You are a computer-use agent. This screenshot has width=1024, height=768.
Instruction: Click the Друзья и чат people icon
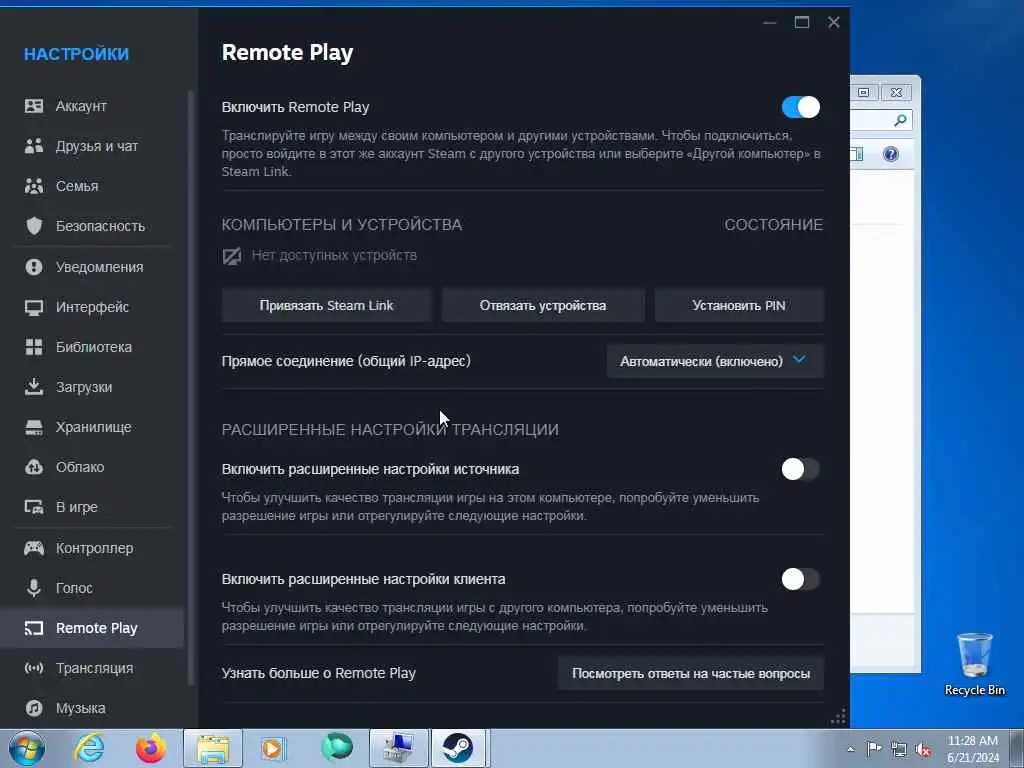[34, 146]
